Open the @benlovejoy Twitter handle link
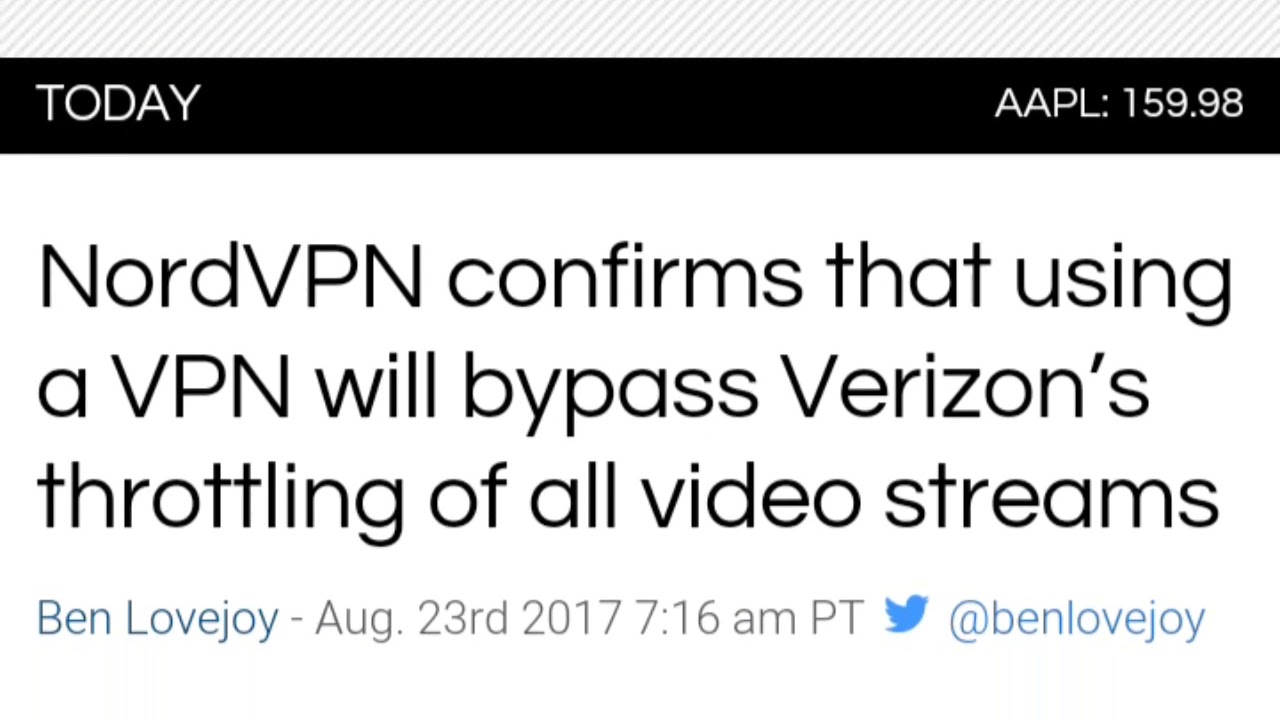Viewport: 1280px width, 720px height. click(1076, 618)
